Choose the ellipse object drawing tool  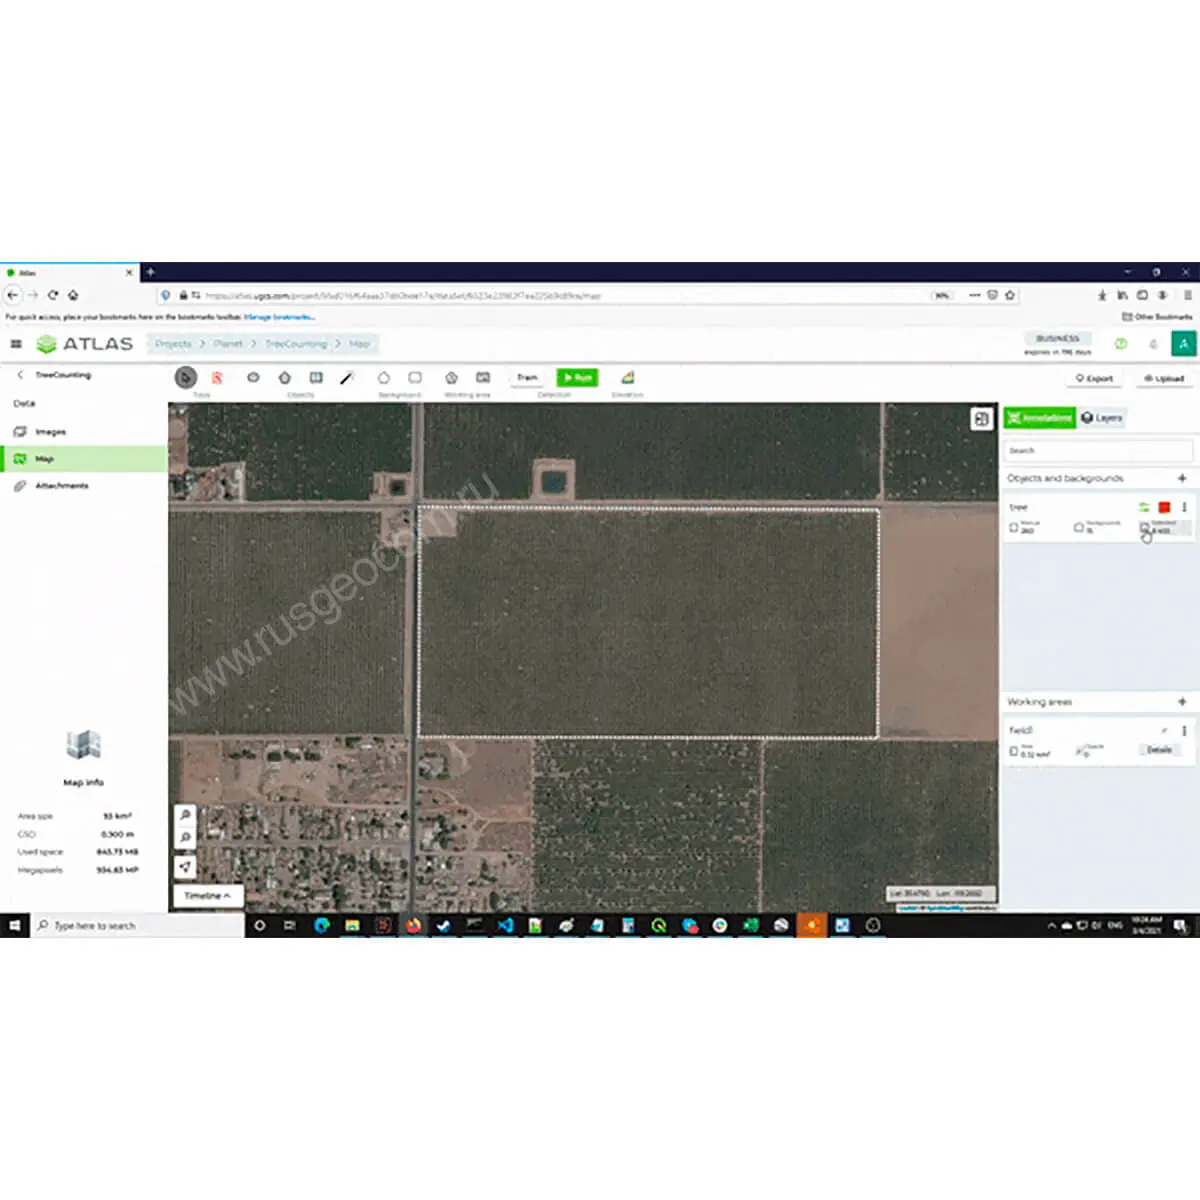[x=253, y=378]
